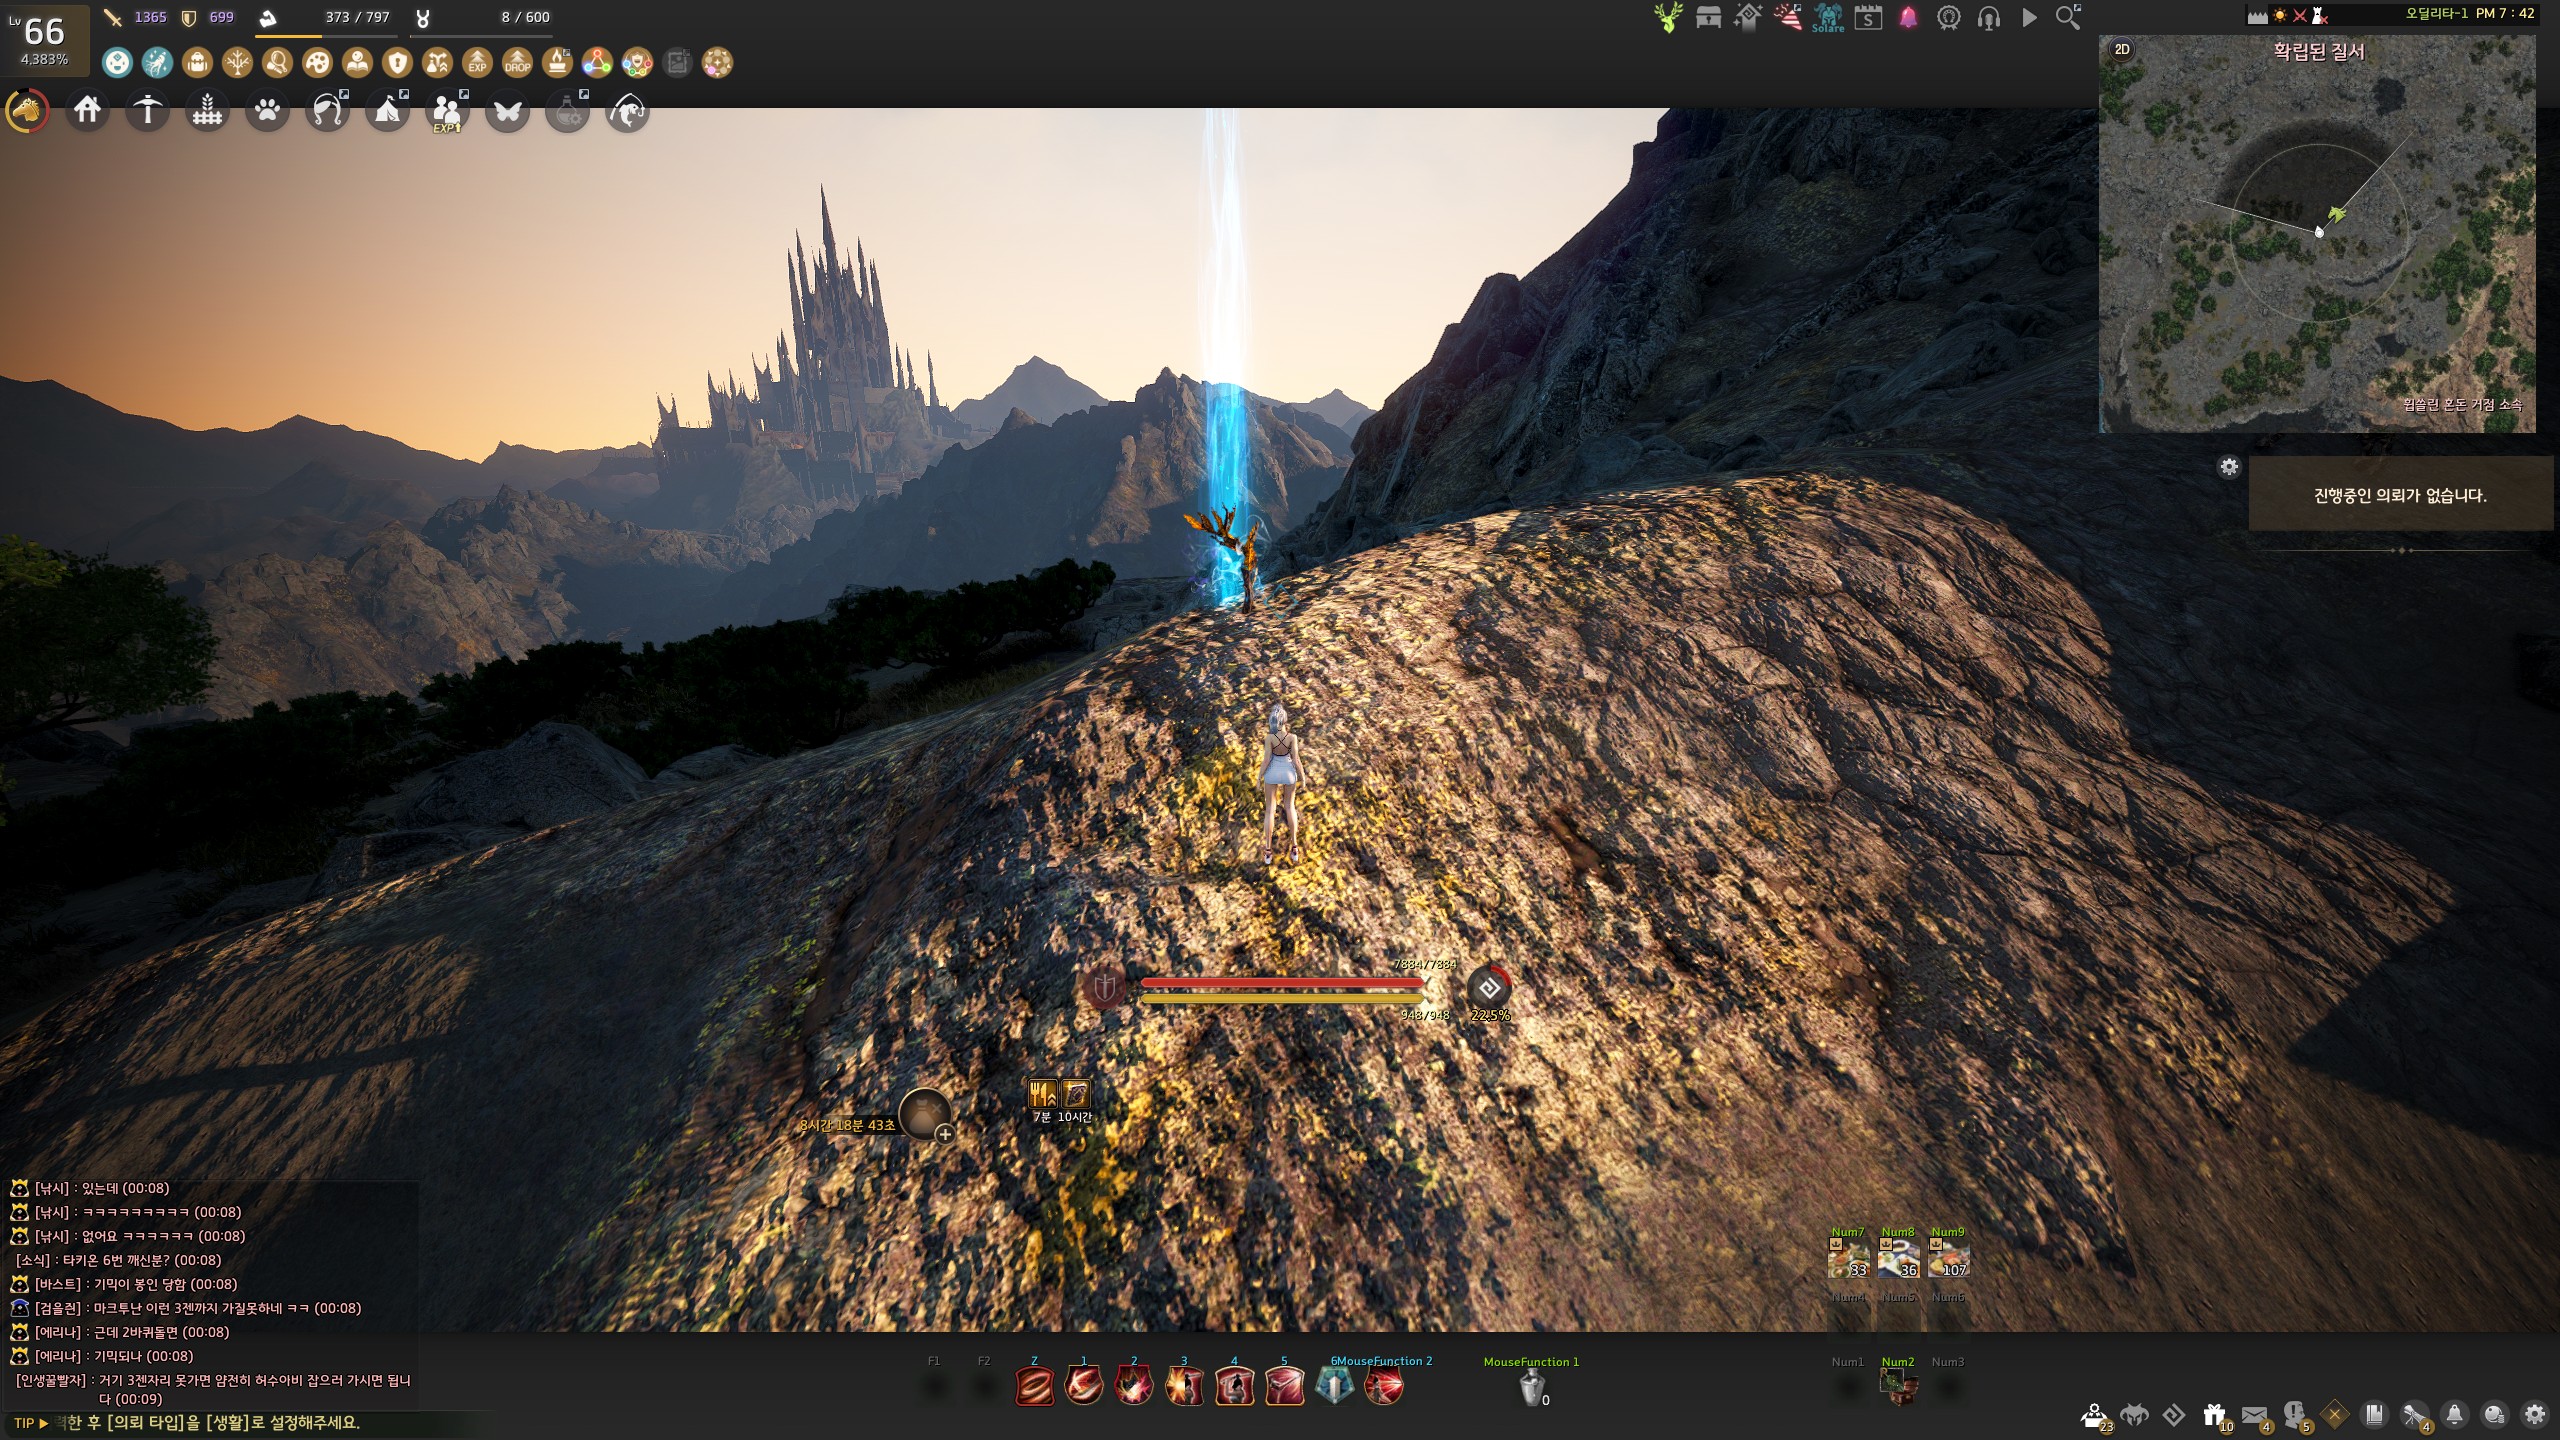Image resolution: width=2560 pixels, height=1440 pixels.
Task: Open the bookmark book icon
Action: 2375,1415
